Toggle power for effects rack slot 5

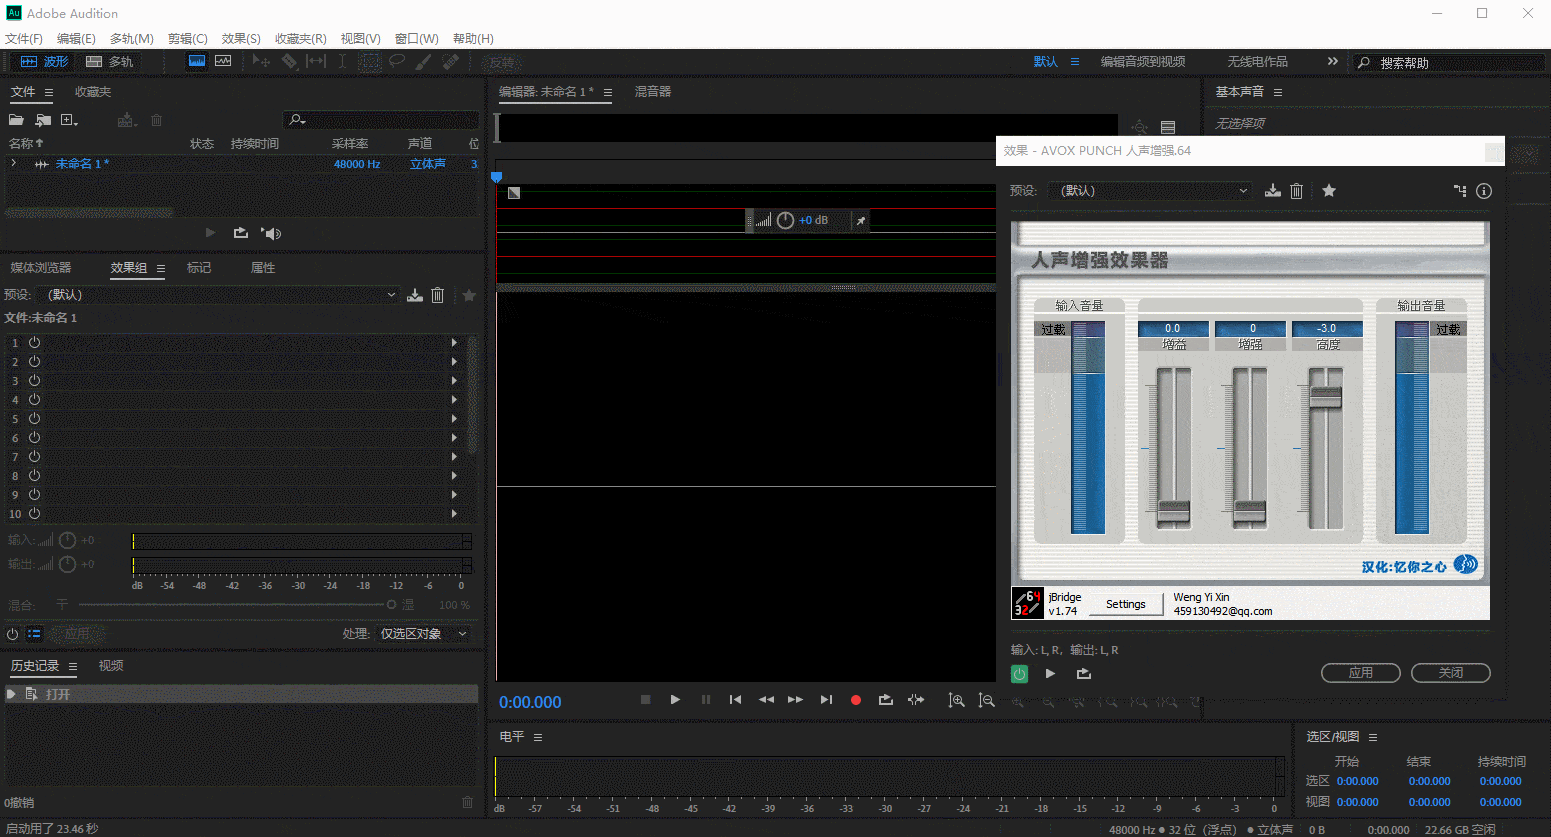tap(34, 419)
